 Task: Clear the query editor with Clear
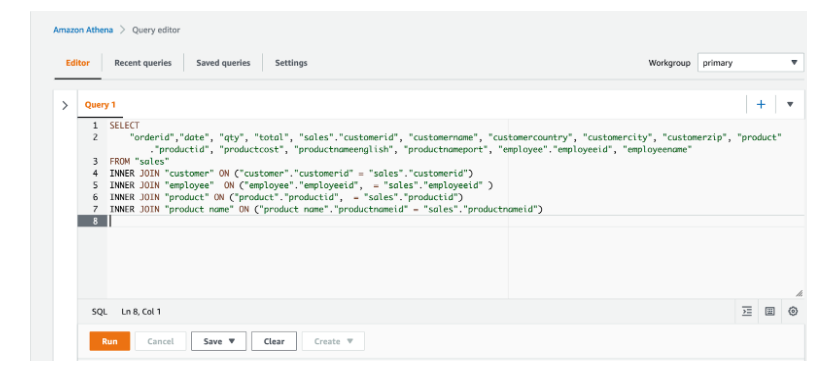click(274, 341)
